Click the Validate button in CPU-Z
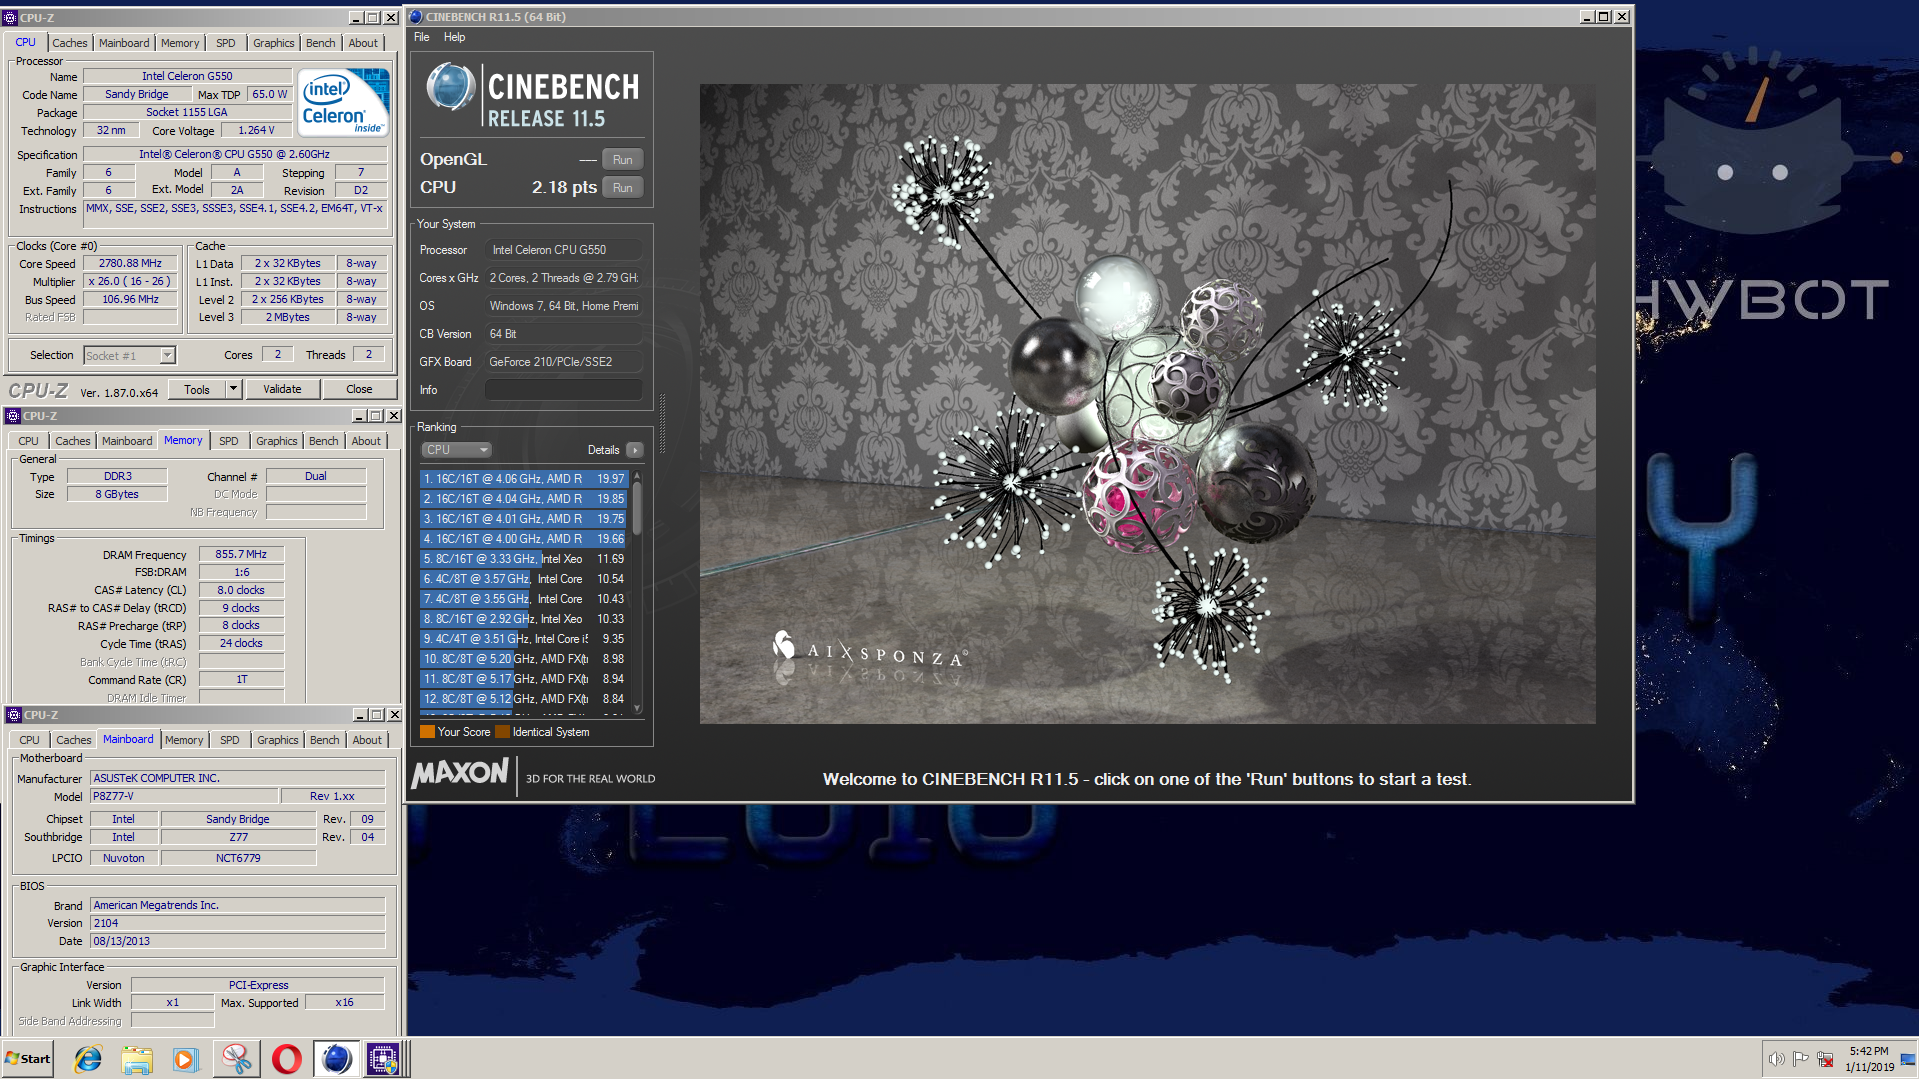This screenshot has height=1079, width=1919. (x=282, y=390)
